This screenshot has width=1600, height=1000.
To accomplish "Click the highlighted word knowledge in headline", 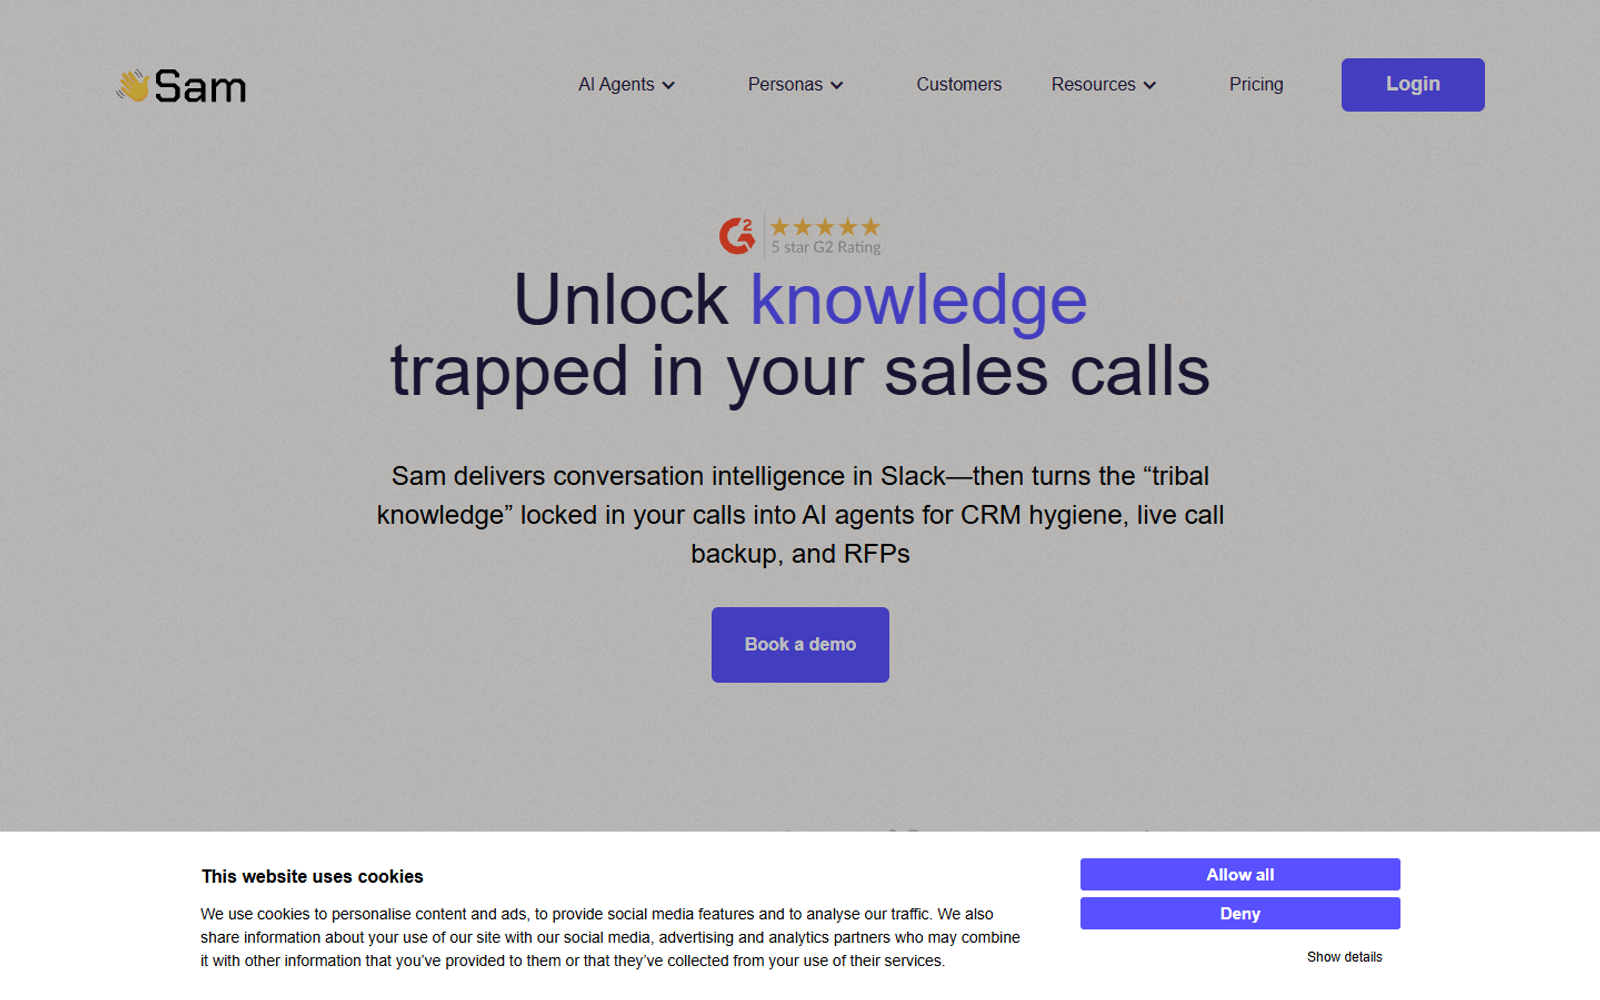I will [x=918, y=300].
